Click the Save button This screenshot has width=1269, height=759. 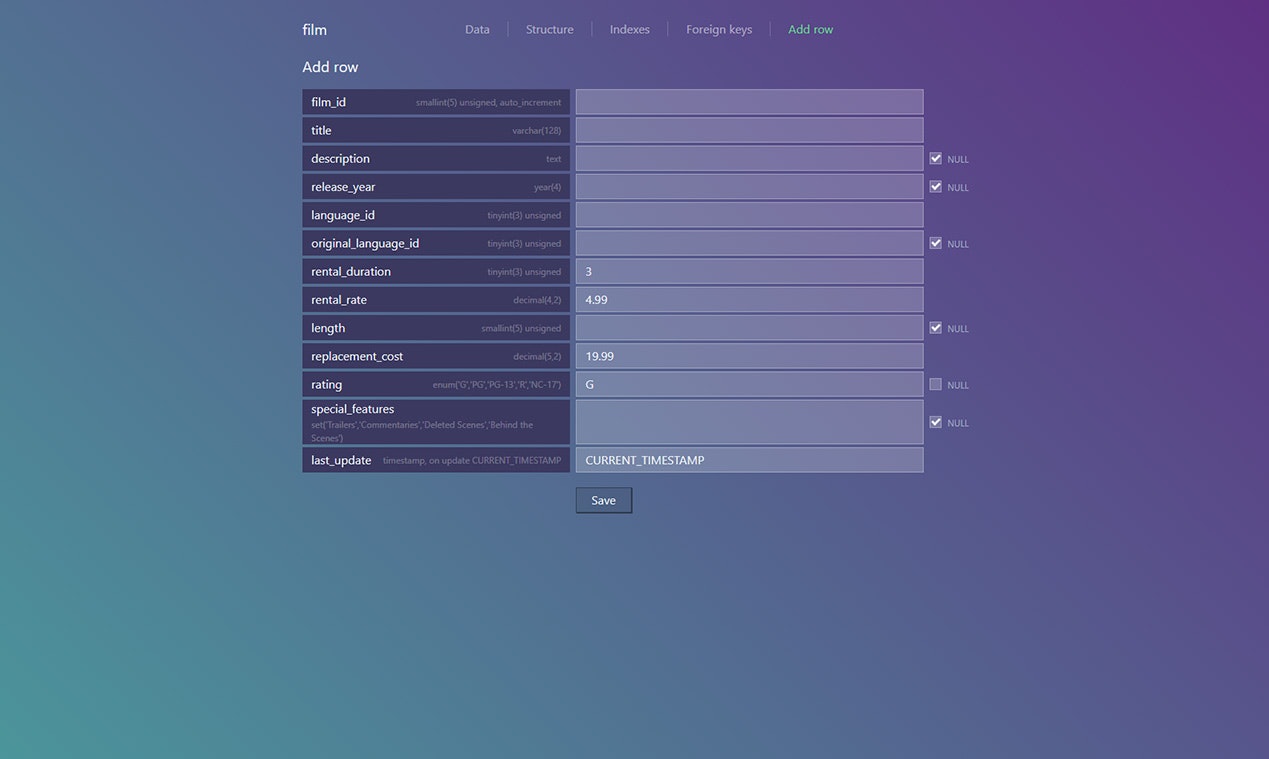point(603,500)
